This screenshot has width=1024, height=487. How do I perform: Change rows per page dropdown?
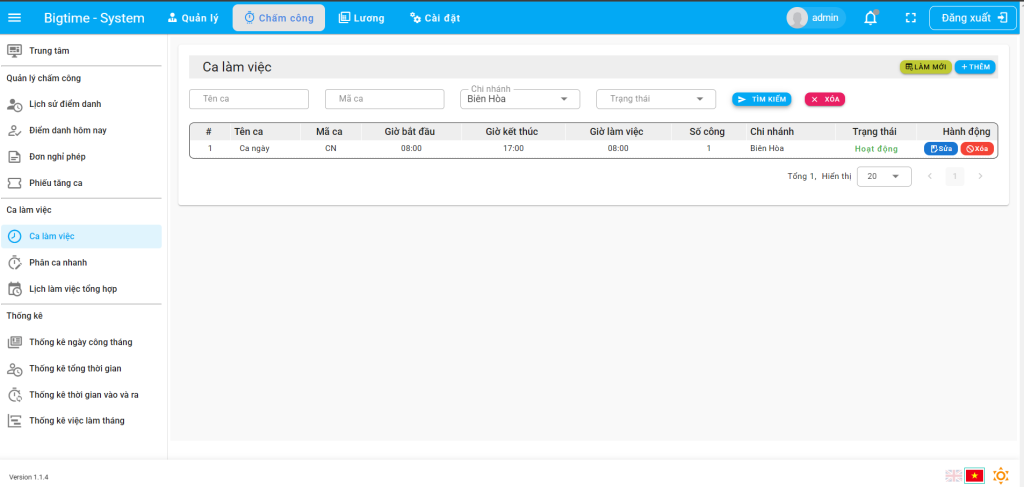click(884, 176)
